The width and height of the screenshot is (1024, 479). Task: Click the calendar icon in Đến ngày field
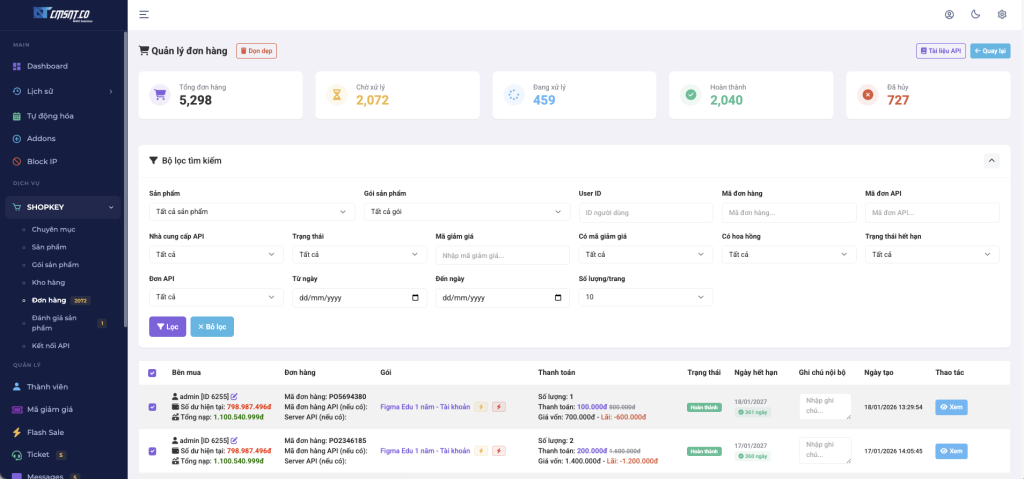click(x=558, y=298)
